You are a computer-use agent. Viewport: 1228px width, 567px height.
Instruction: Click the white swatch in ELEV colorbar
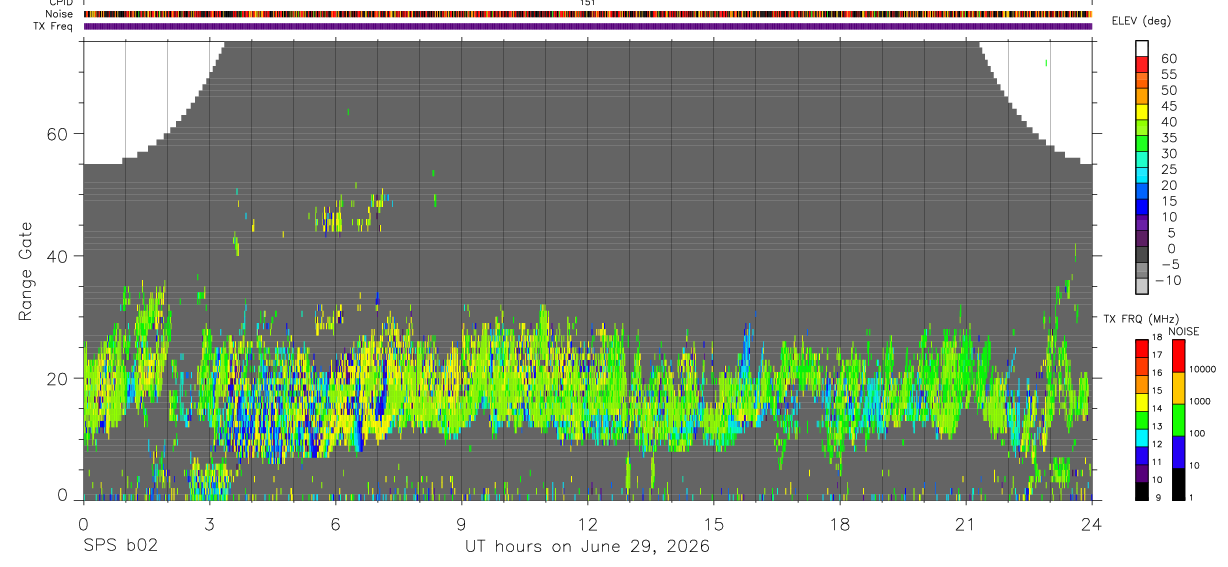click(1142, 48)
